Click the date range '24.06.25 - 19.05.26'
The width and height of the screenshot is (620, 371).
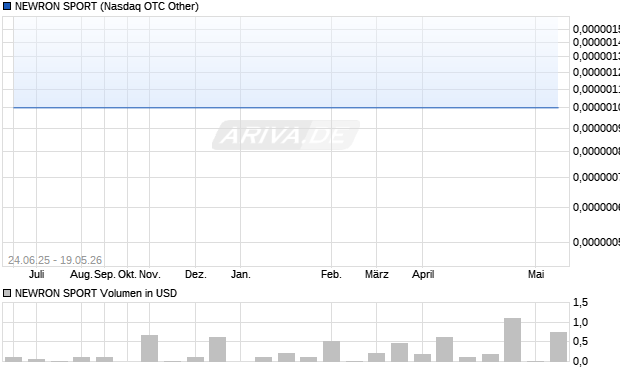(55, 260)
